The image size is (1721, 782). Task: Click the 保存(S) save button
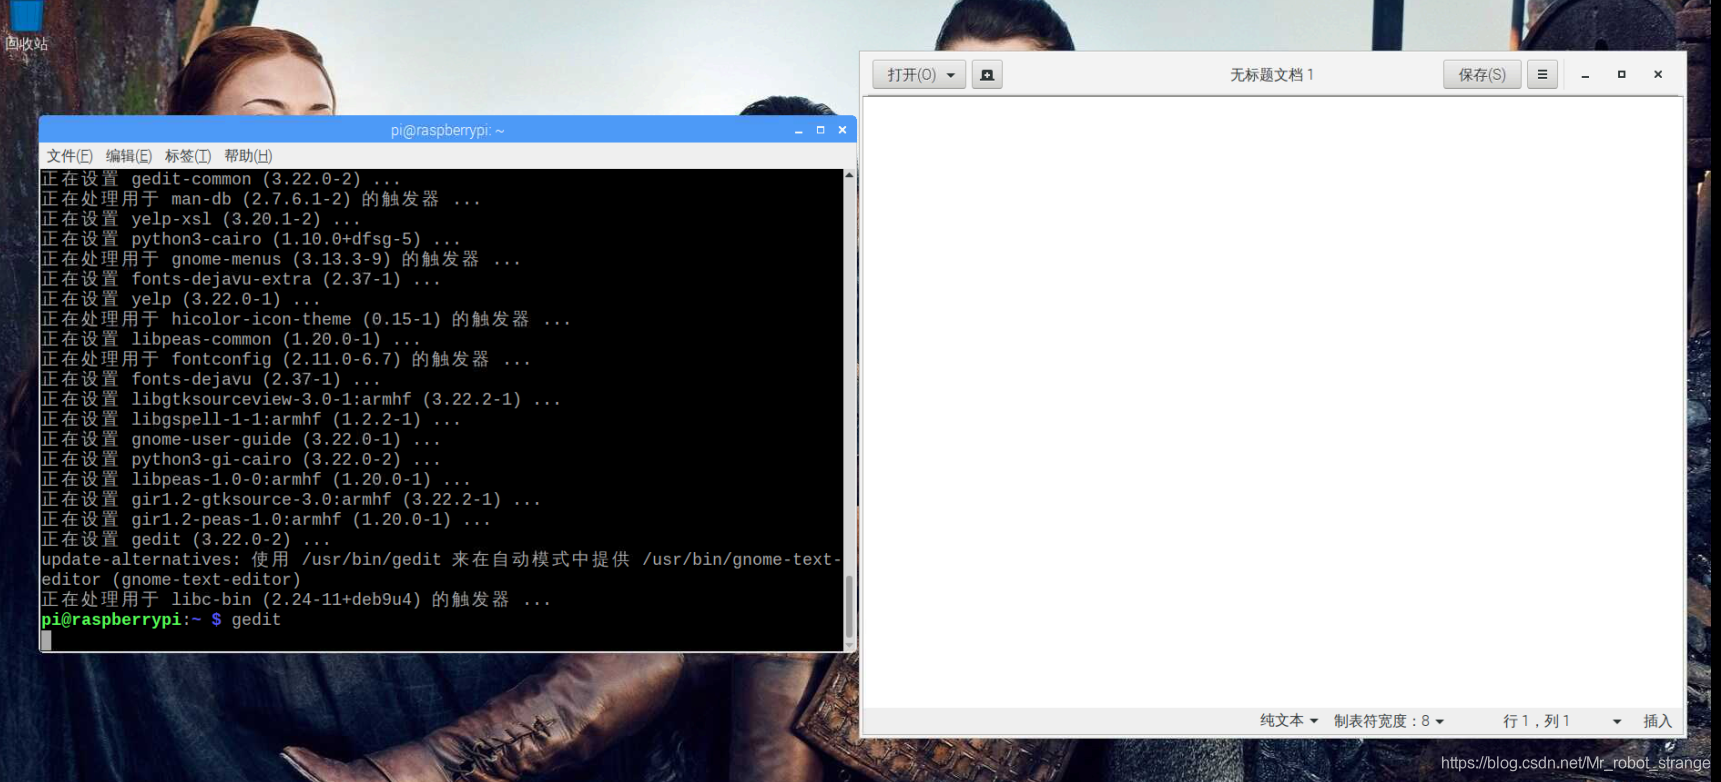click(1481, 75)
